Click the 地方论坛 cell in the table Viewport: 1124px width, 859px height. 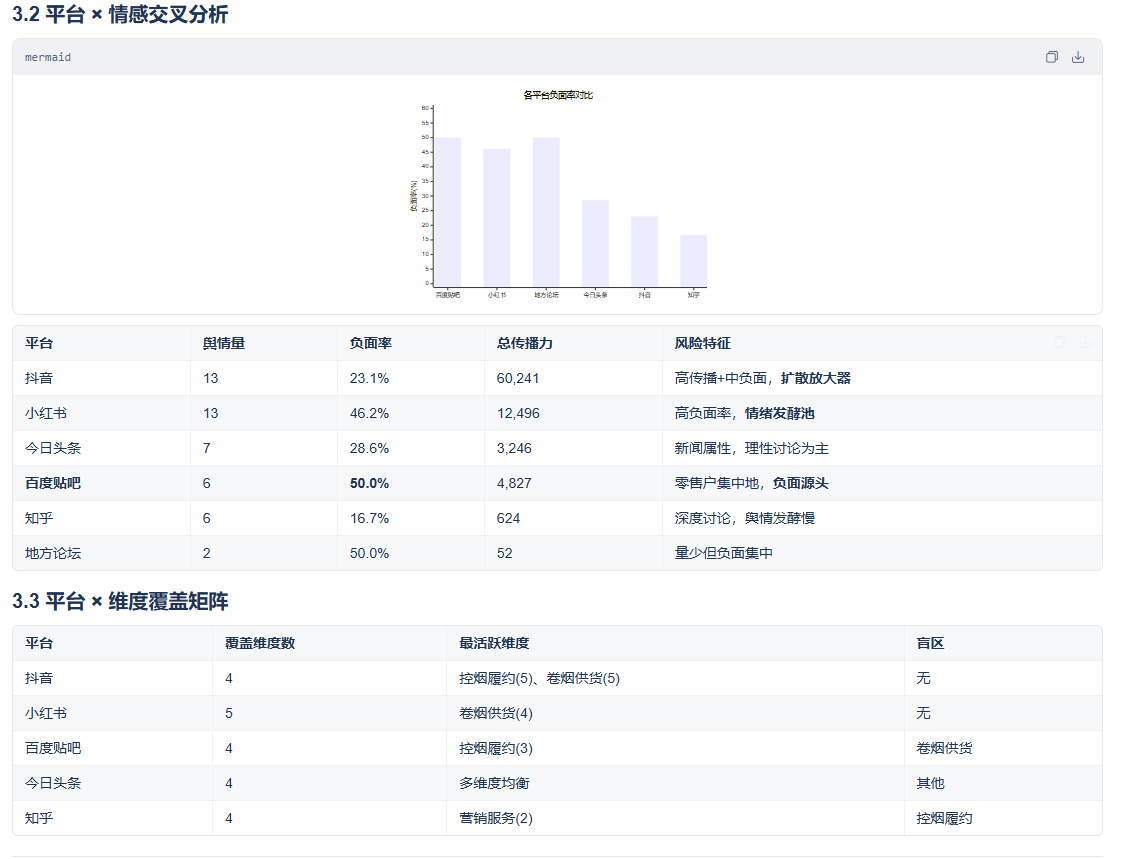coord(53,554)
